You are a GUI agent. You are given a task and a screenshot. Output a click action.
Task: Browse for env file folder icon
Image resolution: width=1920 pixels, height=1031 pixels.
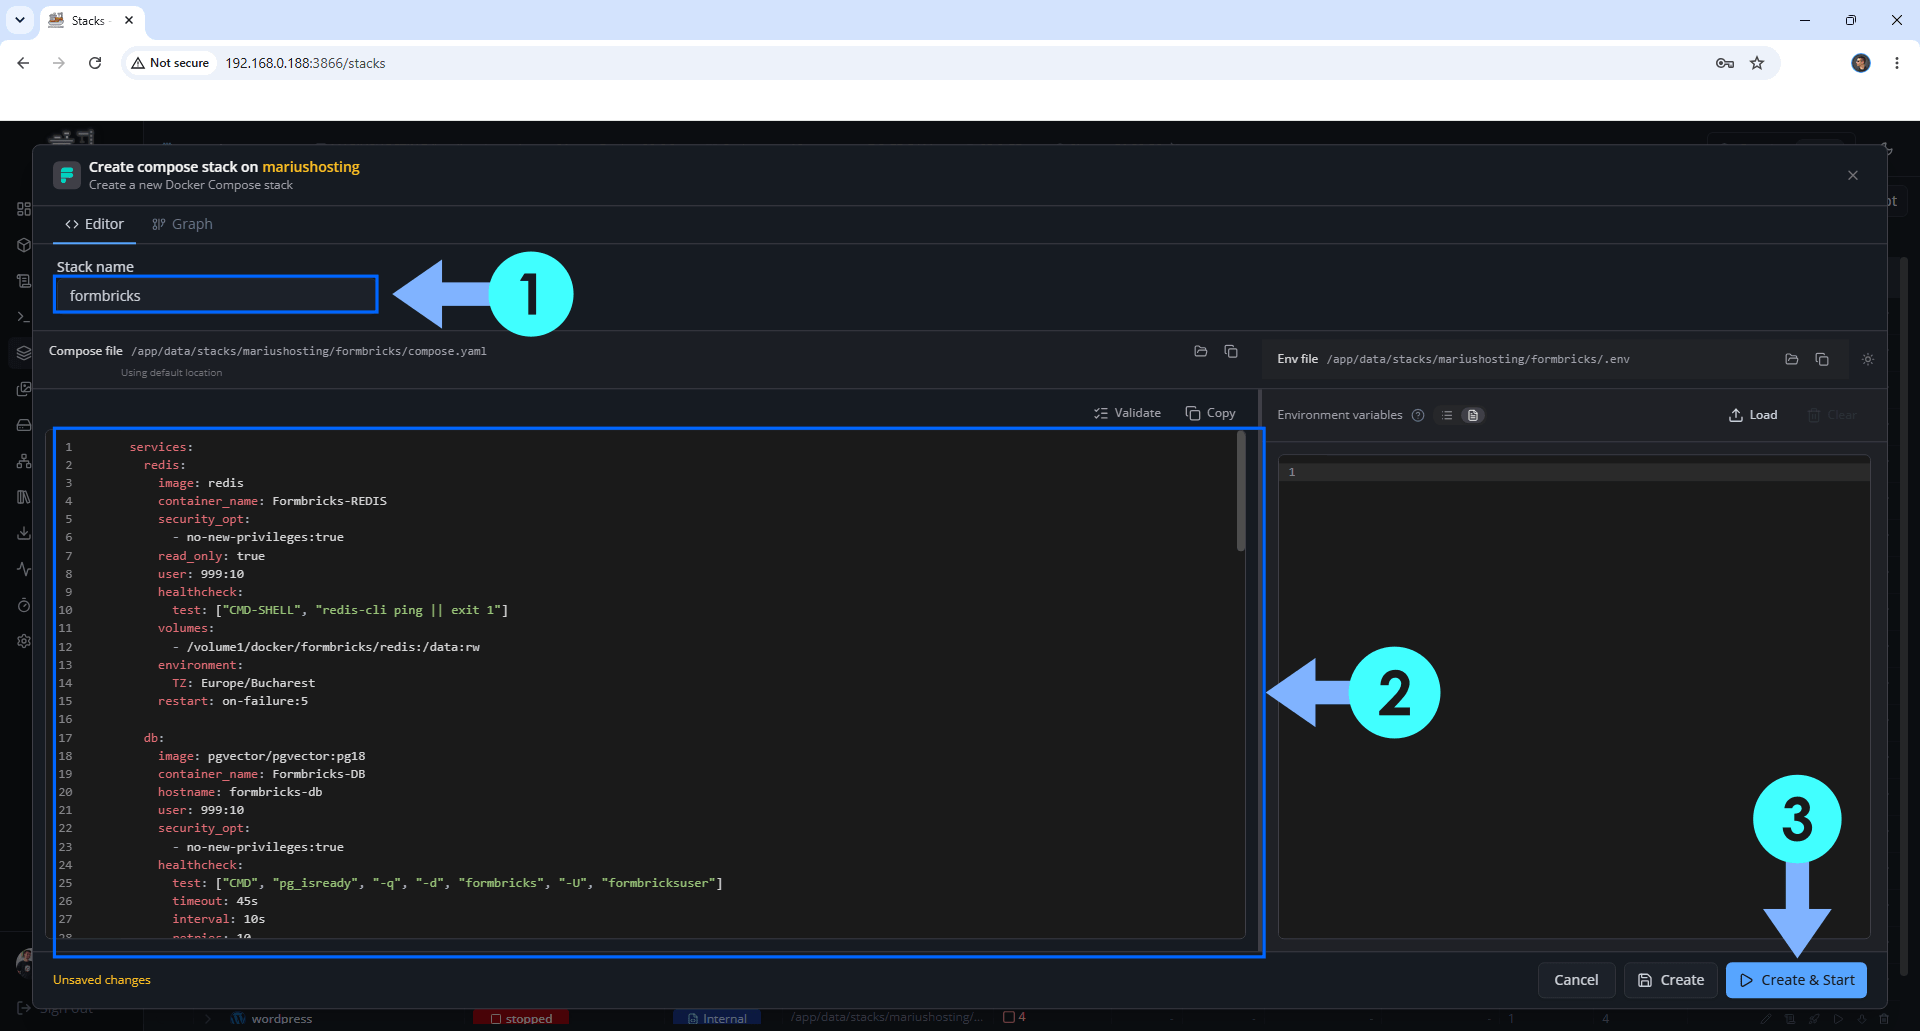1792,359
